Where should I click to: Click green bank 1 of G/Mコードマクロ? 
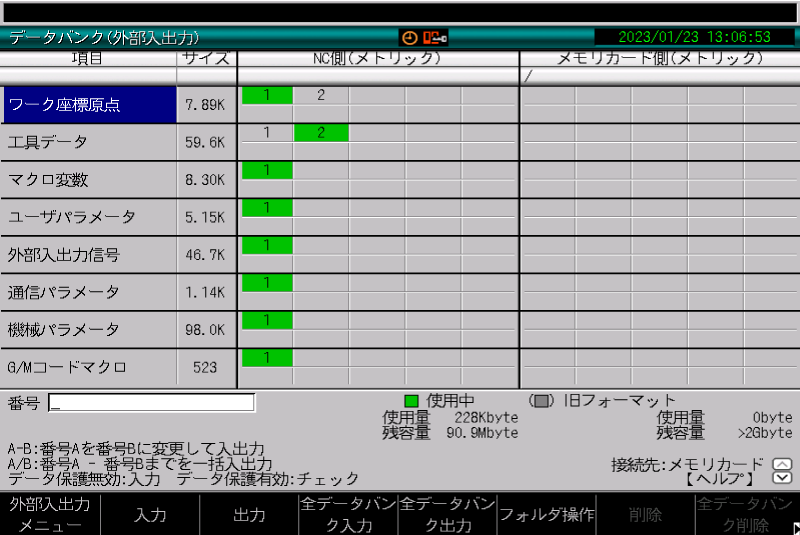coord(267,358)
